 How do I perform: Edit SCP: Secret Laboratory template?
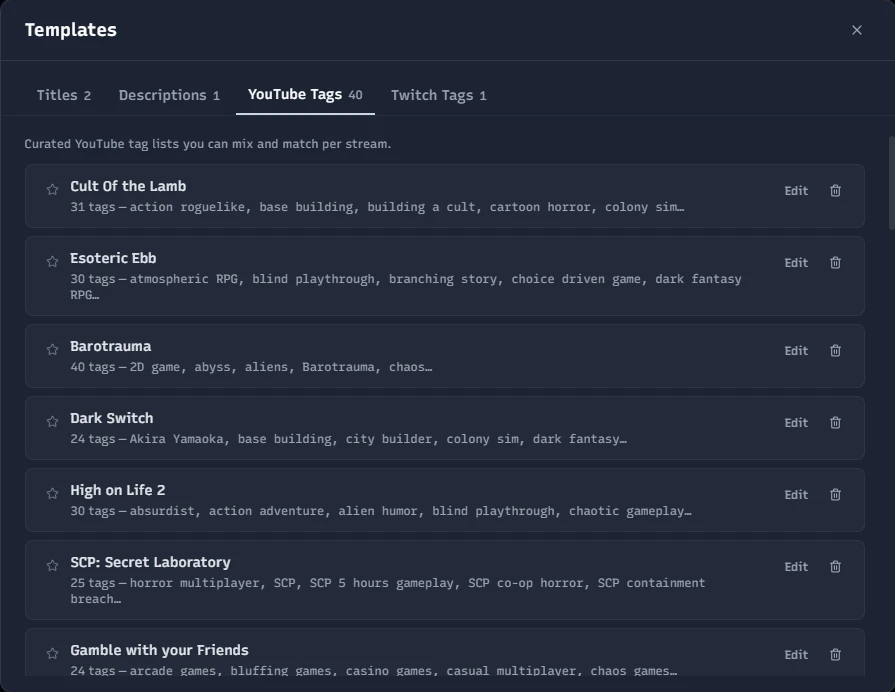point(796,566)
